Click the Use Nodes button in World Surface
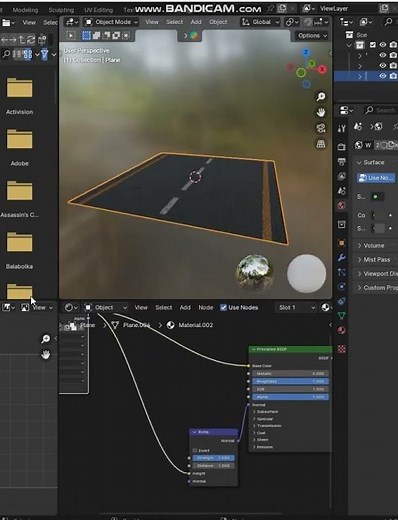 (376, 178)
